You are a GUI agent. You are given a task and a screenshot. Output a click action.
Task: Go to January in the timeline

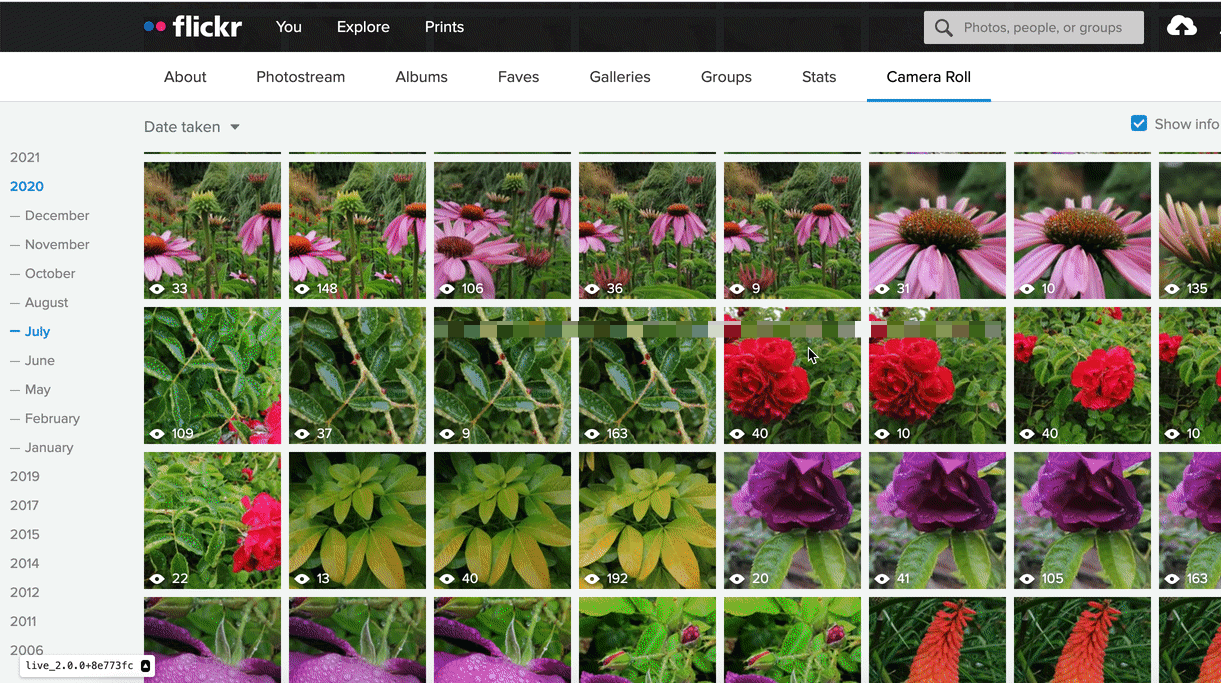point(49,447)
